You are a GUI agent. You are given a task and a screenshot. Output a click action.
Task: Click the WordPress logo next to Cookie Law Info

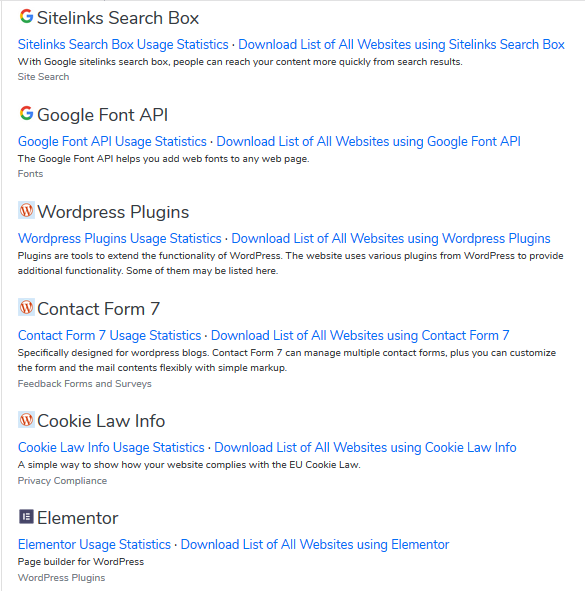[26, 419]
